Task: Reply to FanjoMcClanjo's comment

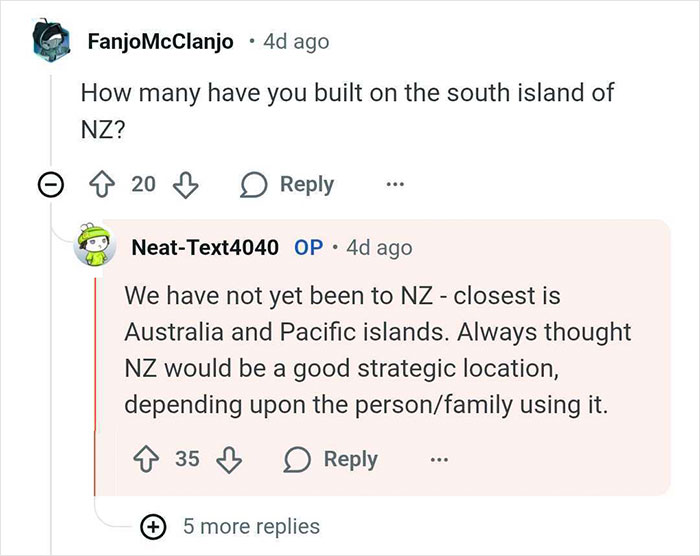Action: pos(289,185)
